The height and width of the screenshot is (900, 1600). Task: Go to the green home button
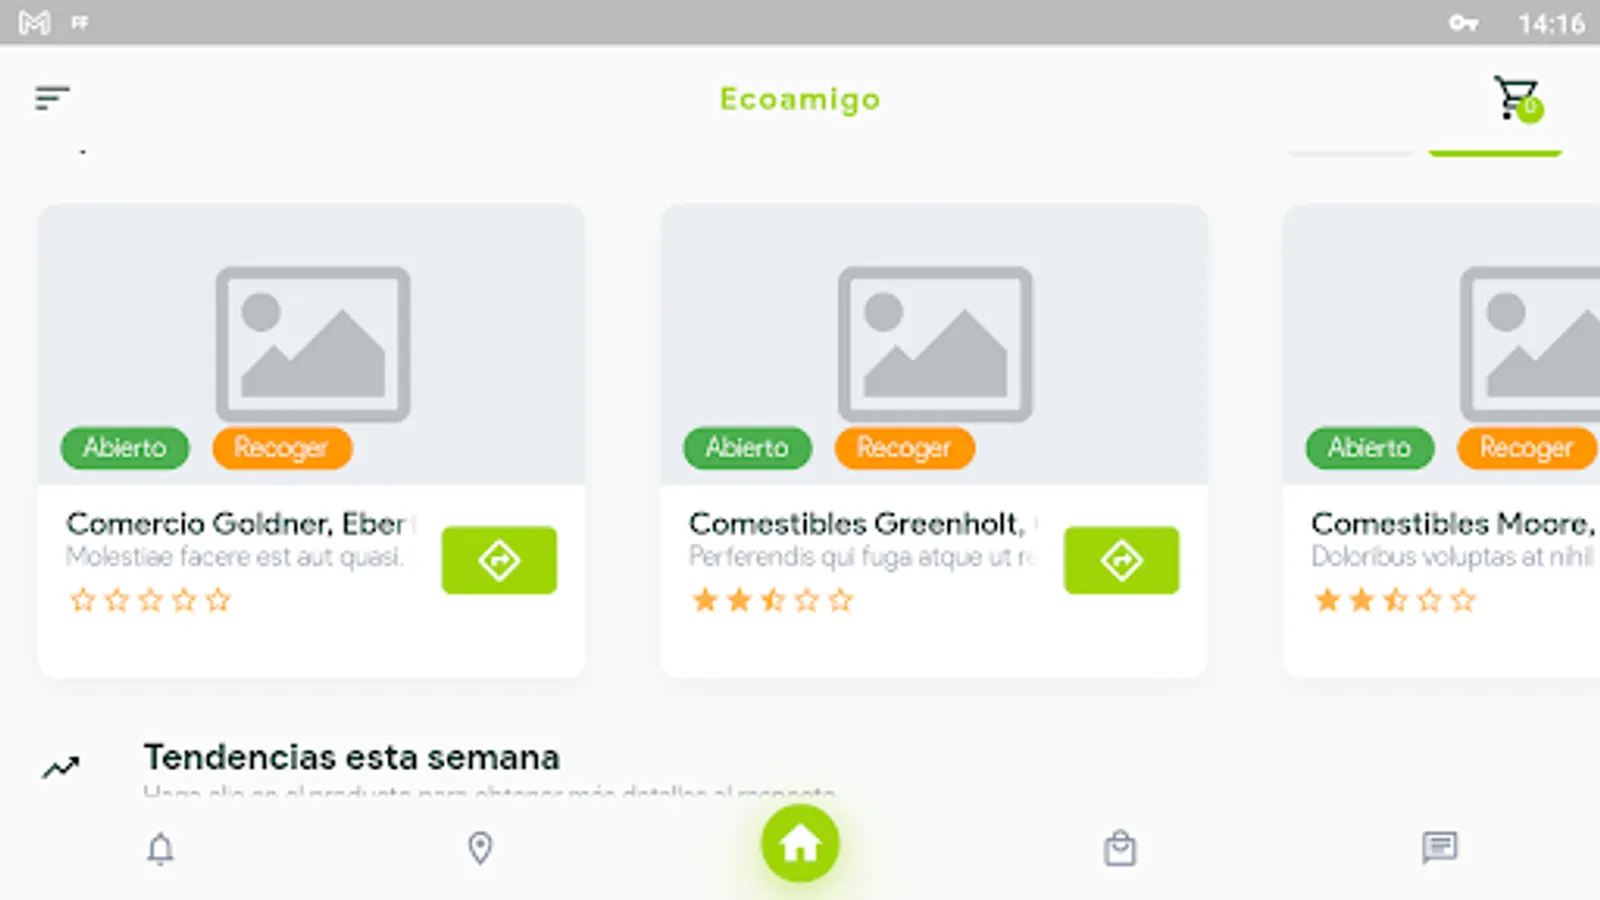pos(800,844)
